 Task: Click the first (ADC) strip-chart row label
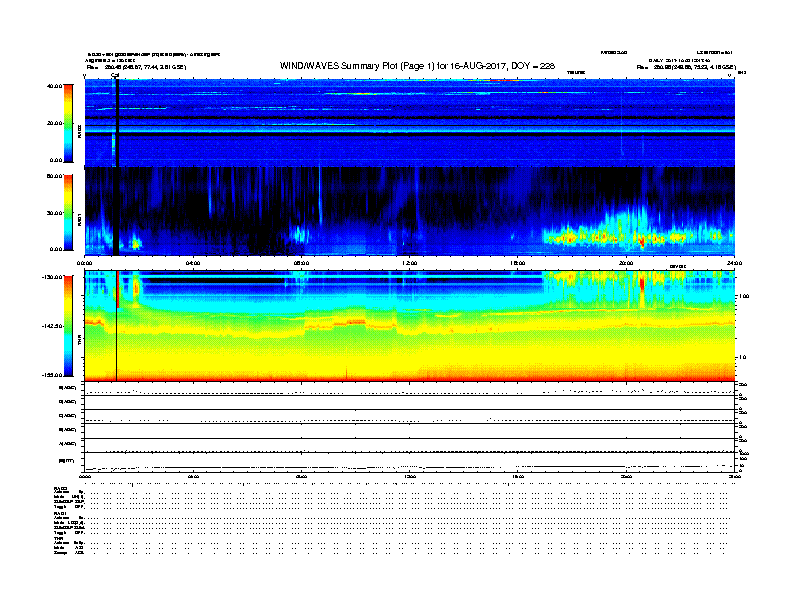click(68, 388)
